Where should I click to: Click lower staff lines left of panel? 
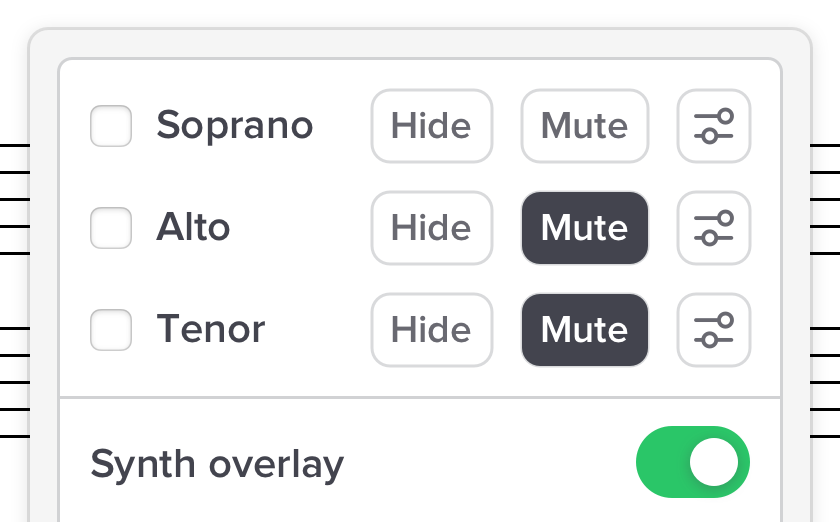click(14, 382)
